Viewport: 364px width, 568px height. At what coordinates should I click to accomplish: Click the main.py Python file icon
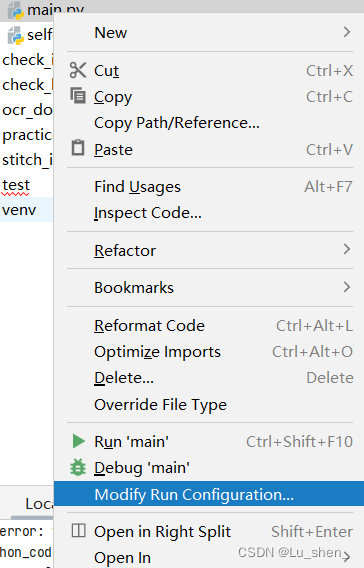click(x=15, y=10)
